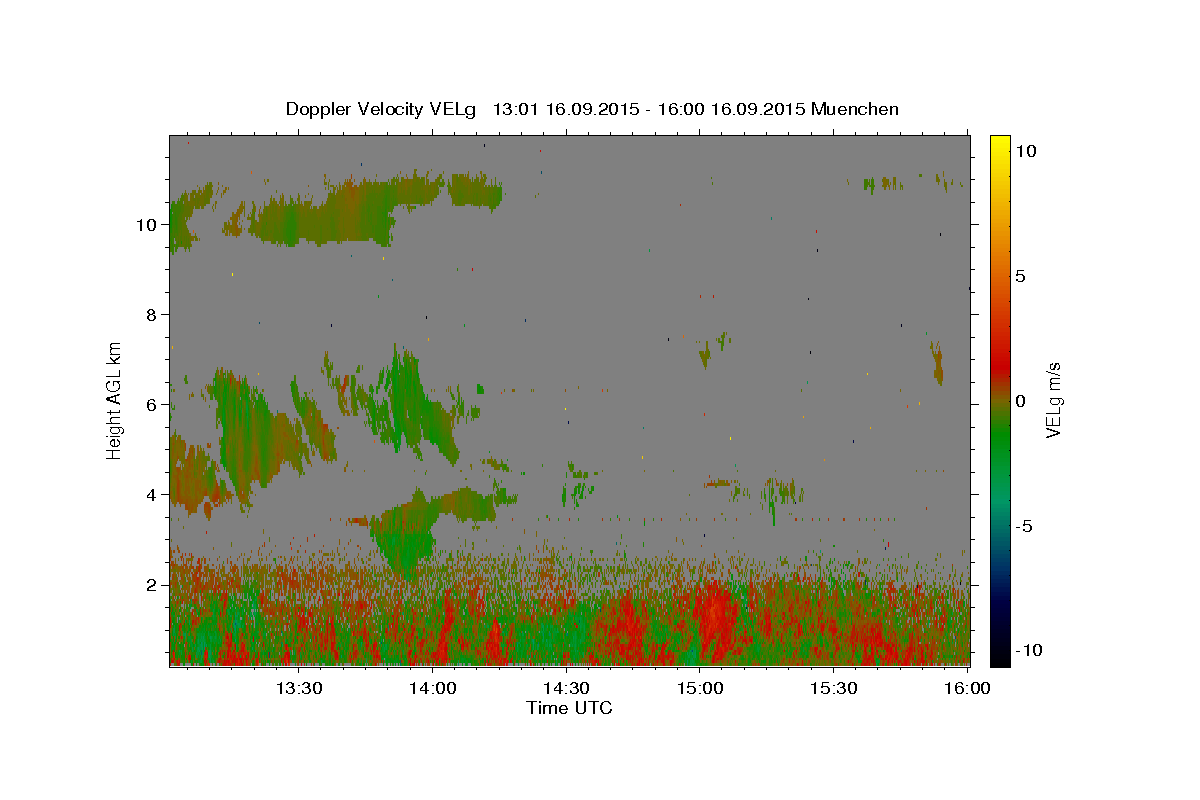Click the 2 km height tick label
Screen dimensions: 1200x800
(x=151, y=585)
